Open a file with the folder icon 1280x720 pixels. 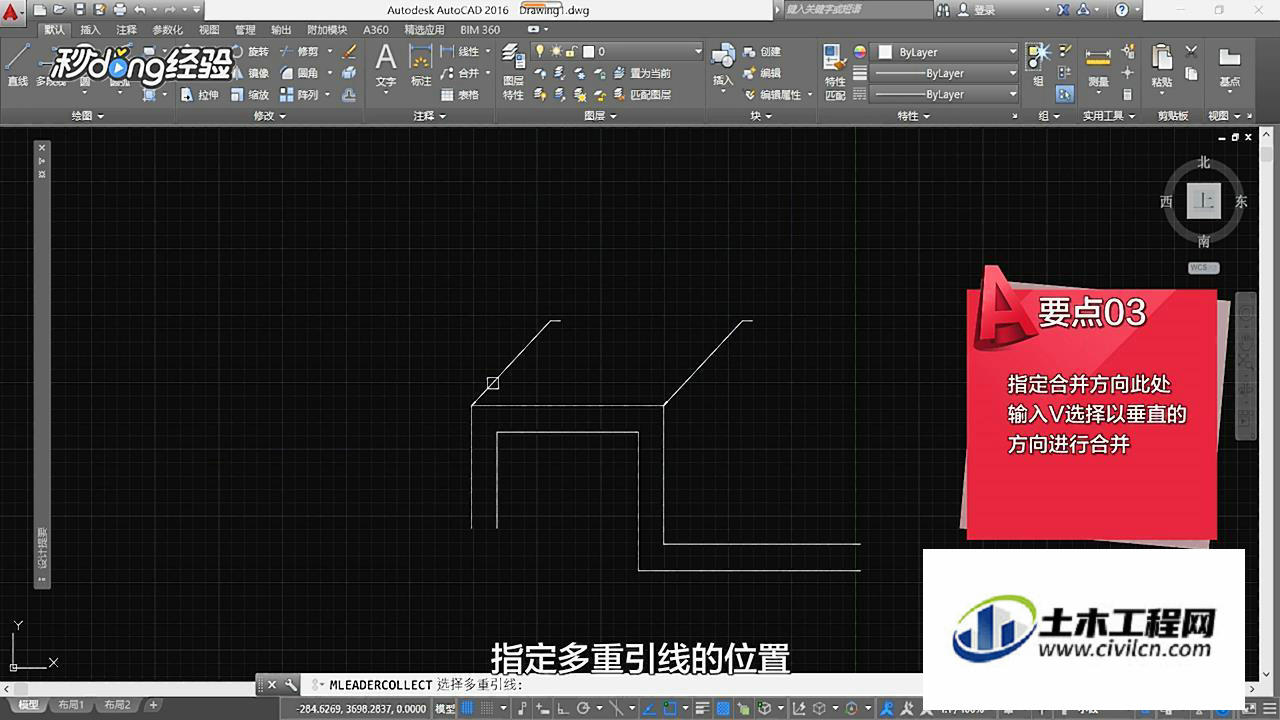[60, 10]
